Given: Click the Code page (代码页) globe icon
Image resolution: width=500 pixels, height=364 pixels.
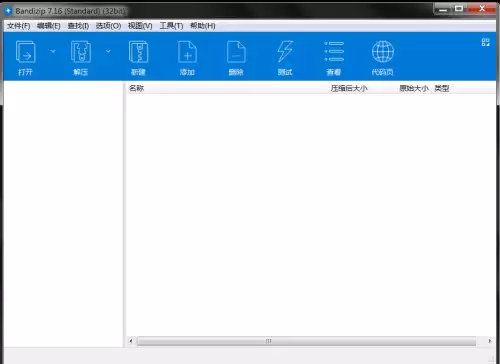Looking at the screenshot, I should (x=383, y=52).
